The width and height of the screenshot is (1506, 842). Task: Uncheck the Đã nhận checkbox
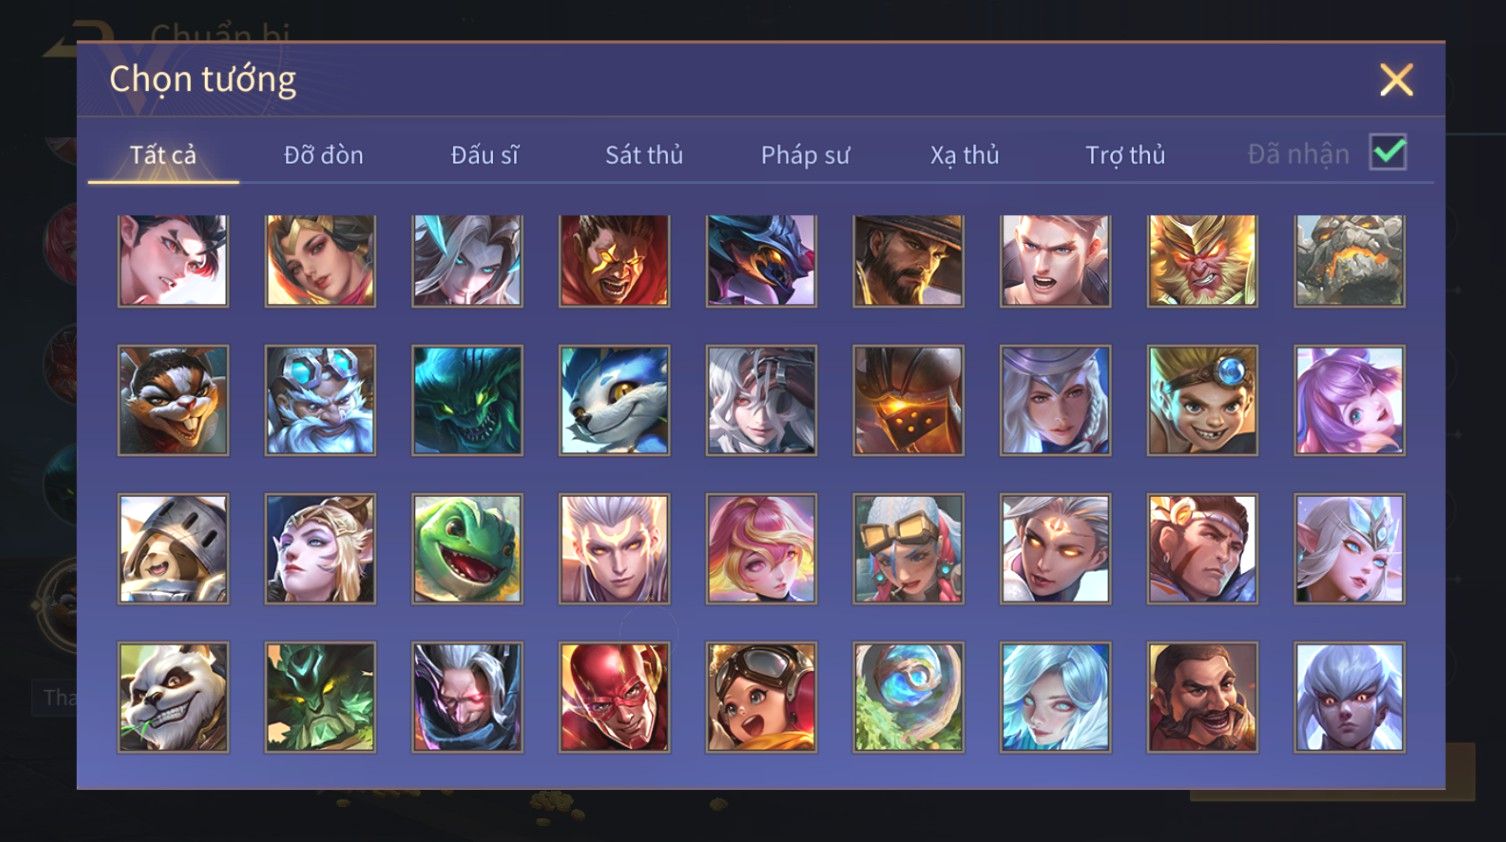[x=1388, y=153]
